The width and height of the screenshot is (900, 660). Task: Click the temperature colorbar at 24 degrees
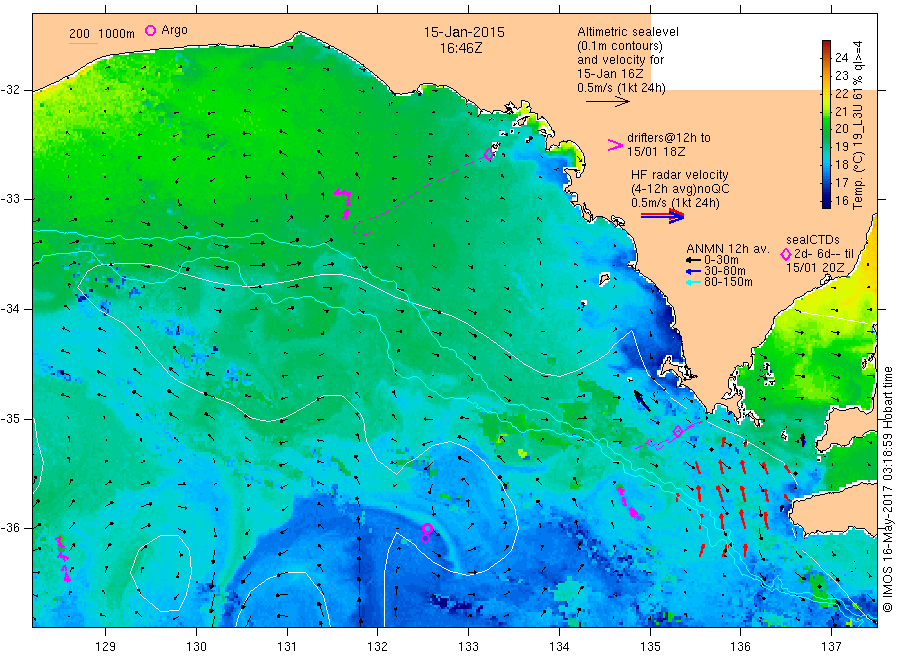(x=827, y=57)
